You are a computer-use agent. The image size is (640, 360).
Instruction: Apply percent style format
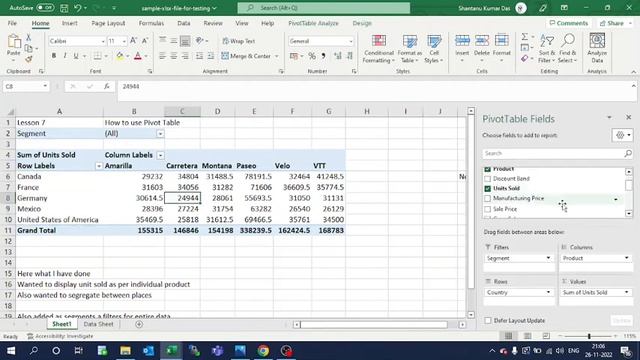coord(312,56)
